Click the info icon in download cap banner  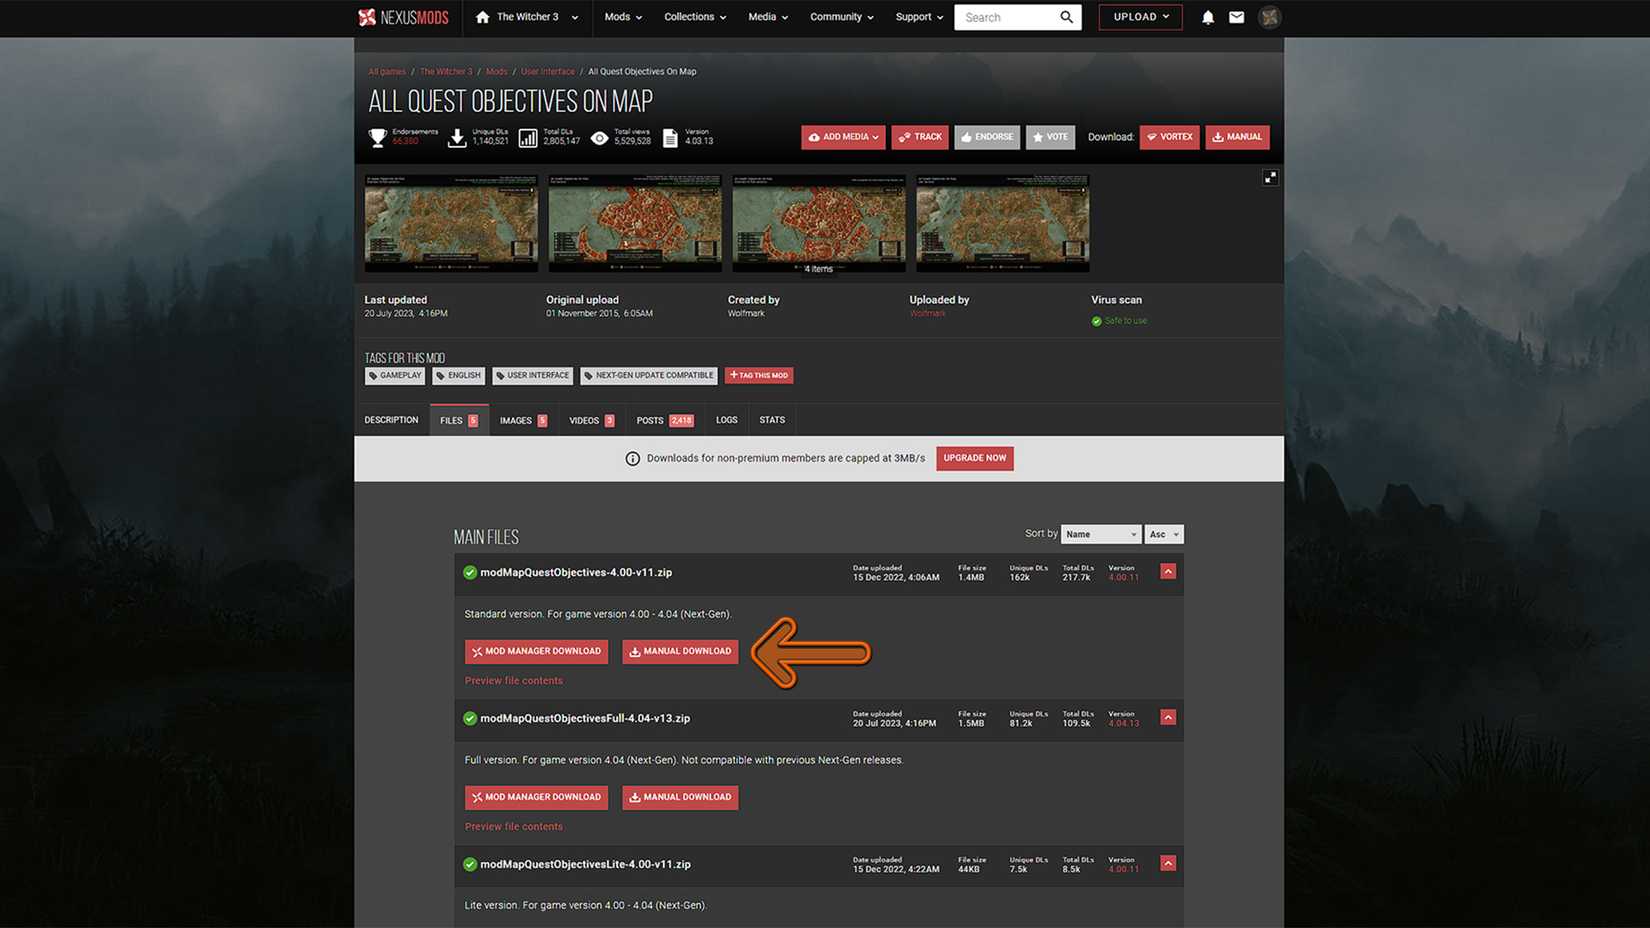coord(632,459)
